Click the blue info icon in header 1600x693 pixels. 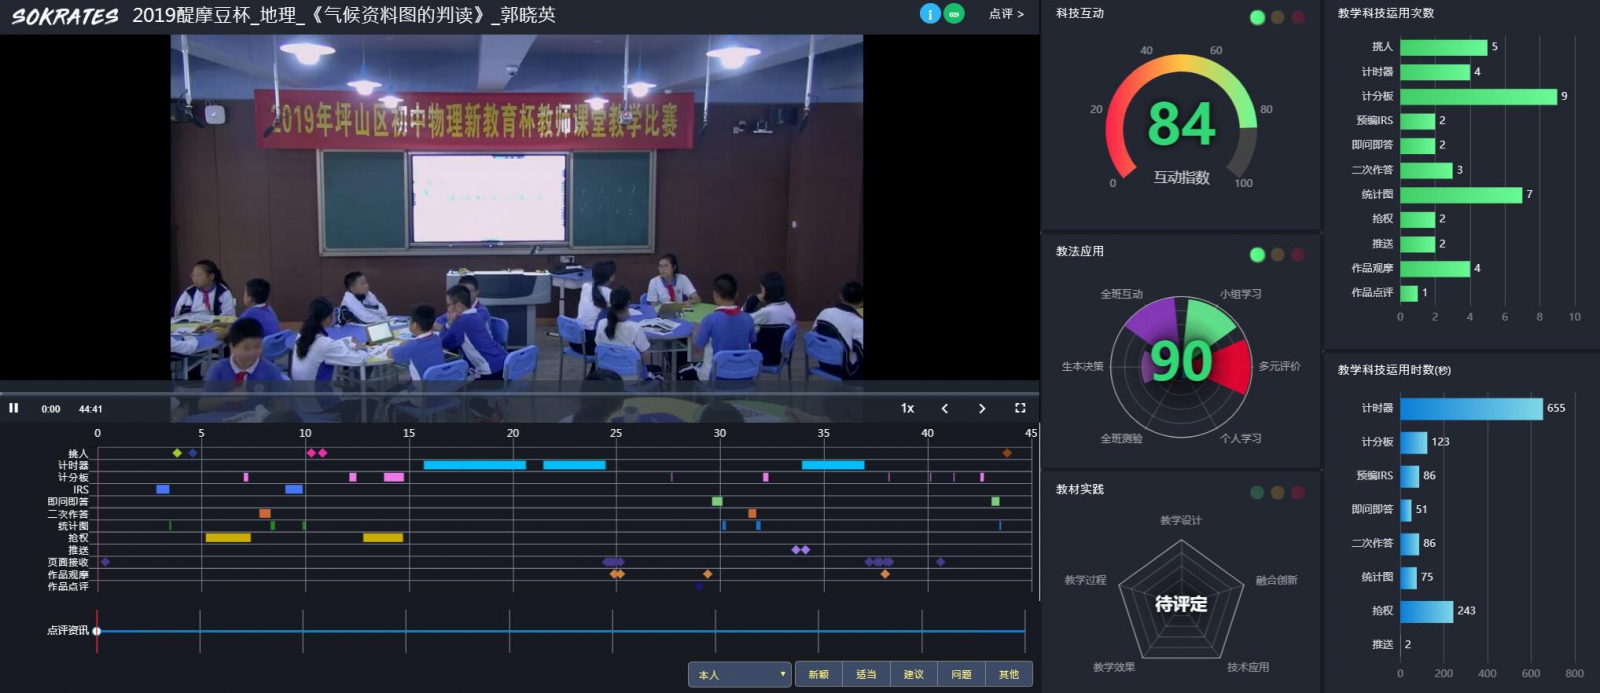(930, 14)
